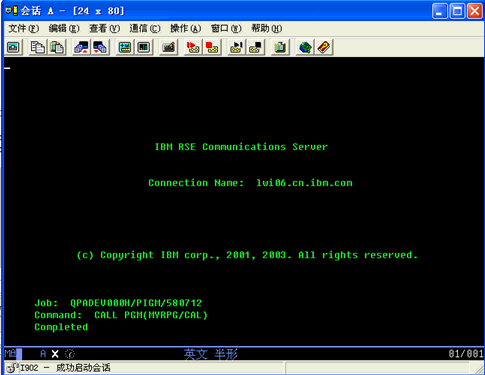Click the 'A' session letter in operator area
Image resolution: width=485 pixels, height=375 pixels.
pos(43,354)
